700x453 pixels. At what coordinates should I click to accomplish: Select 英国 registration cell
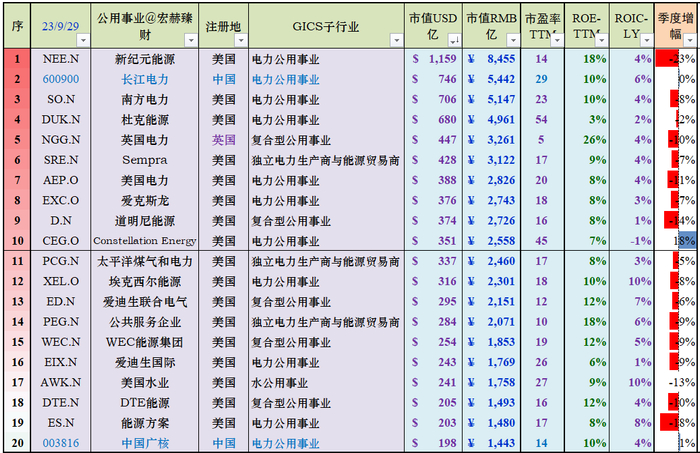223,140
